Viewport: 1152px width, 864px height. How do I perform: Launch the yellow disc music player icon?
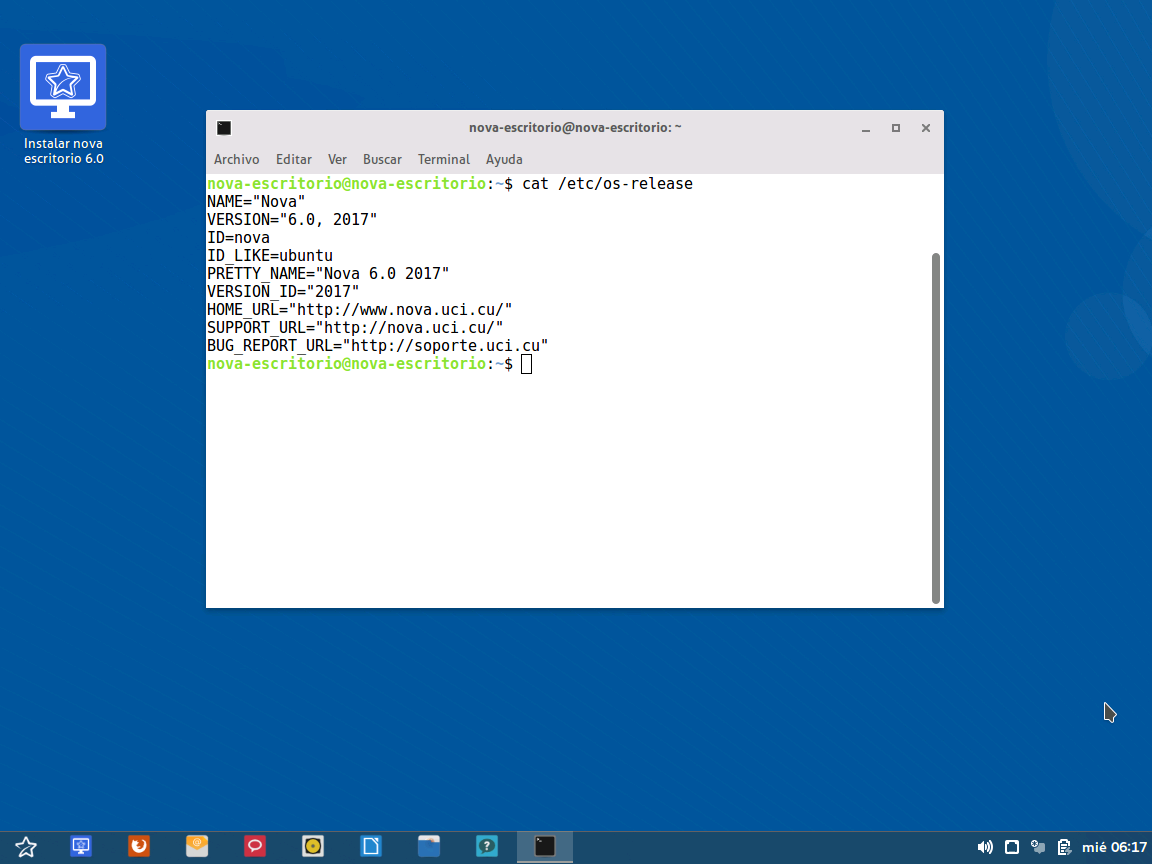click(313, 846)
